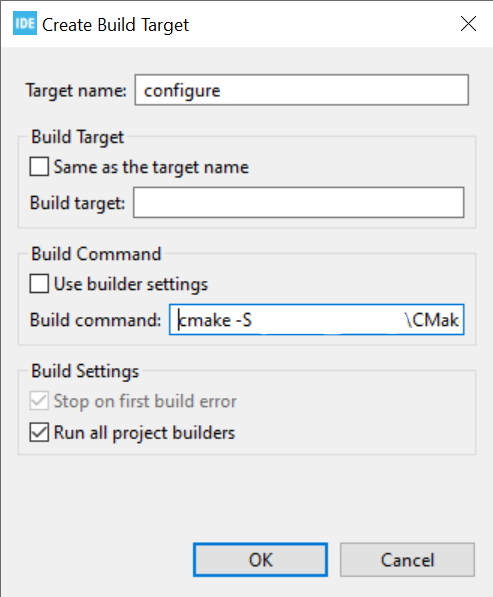This screenshot has width=493, height=597.
Task: Close the Create Build Target dialog
Action: (x=468, y=24)
